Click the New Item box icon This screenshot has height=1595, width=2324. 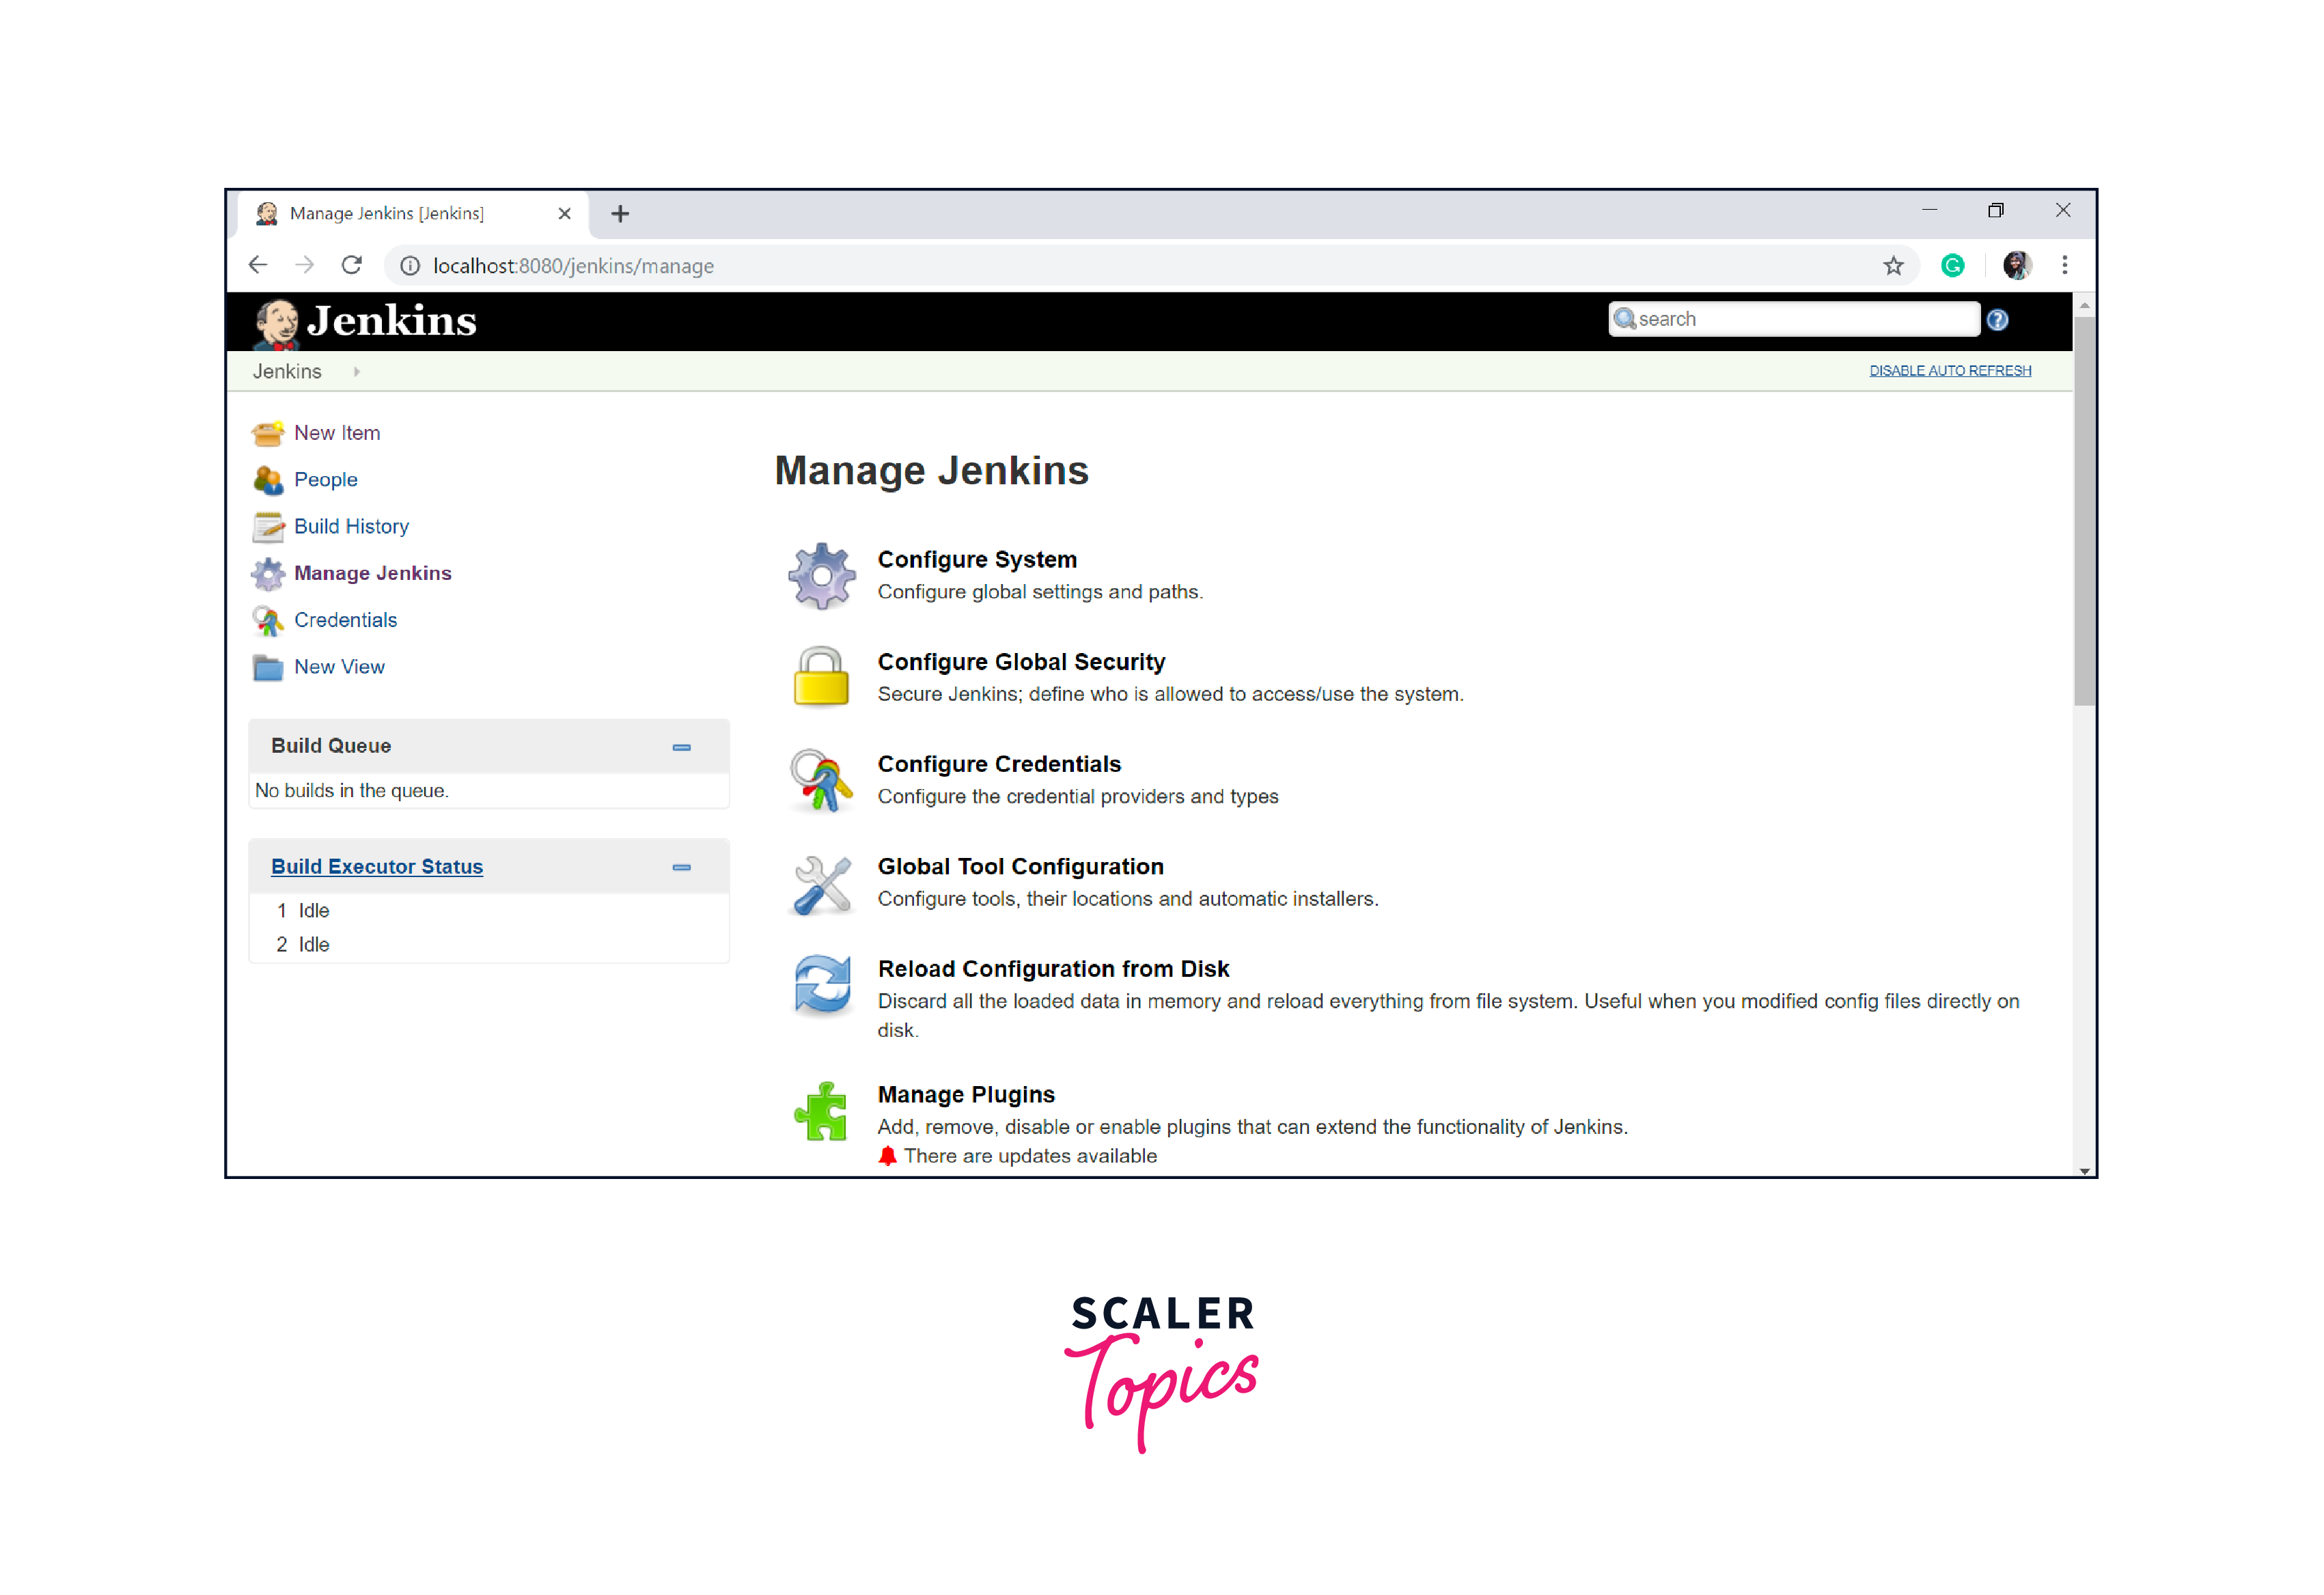click(268, 433)
